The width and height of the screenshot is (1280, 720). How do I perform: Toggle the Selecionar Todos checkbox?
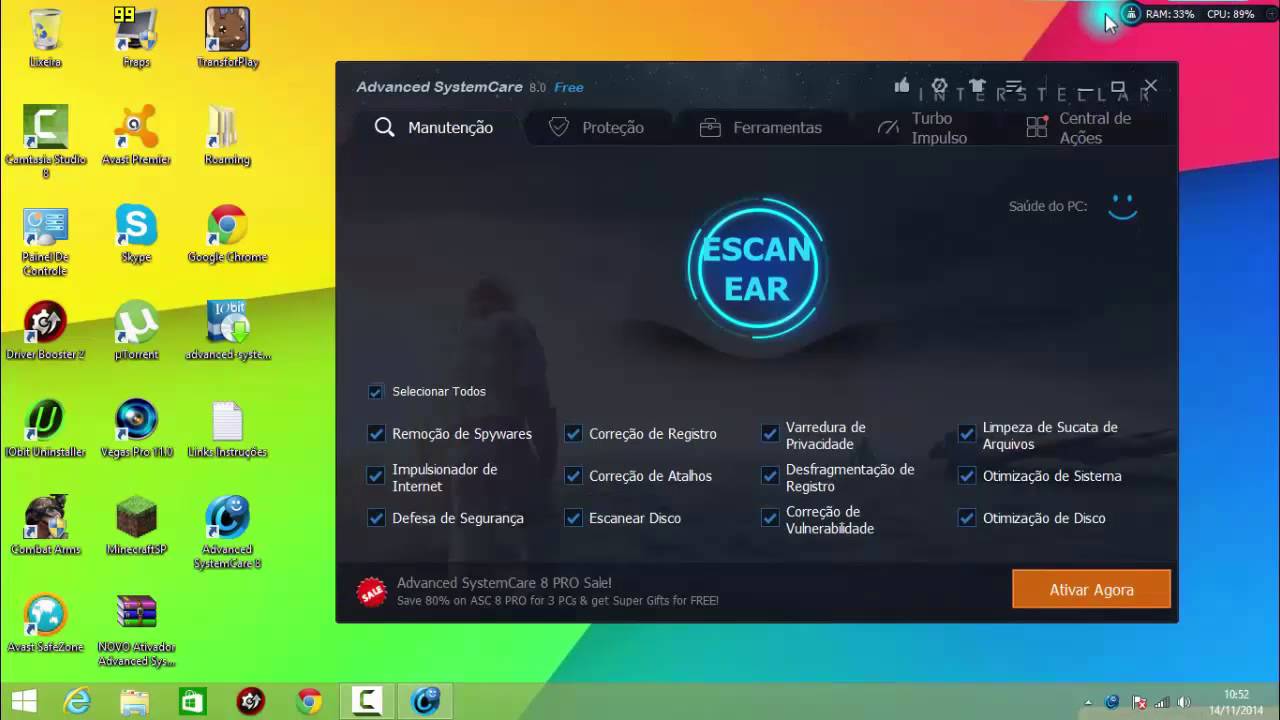375,392
